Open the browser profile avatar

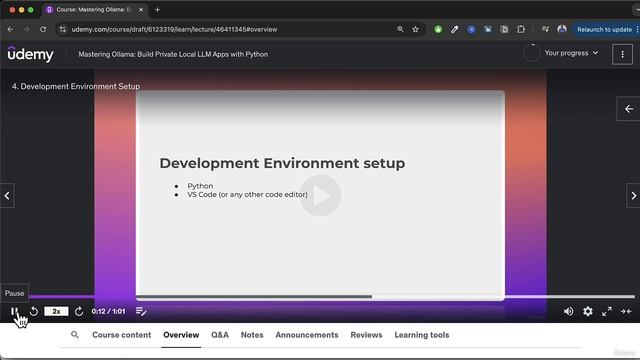pyautogui.click(x=562, y=29)
